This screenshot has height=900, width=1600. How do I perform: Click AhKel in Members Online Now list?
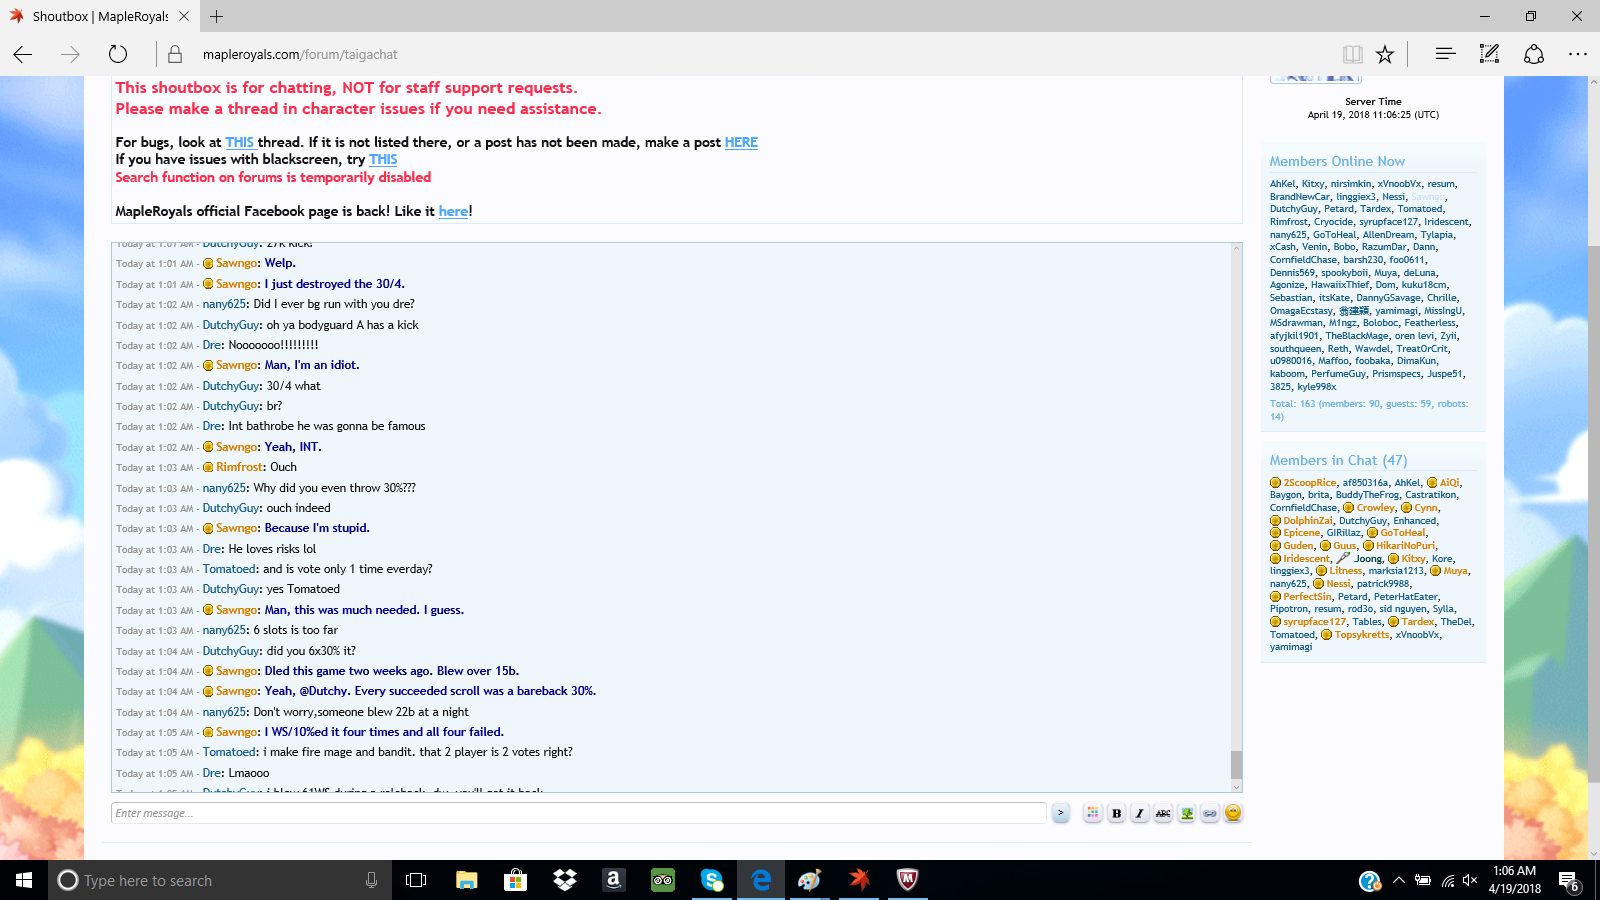1283,184
